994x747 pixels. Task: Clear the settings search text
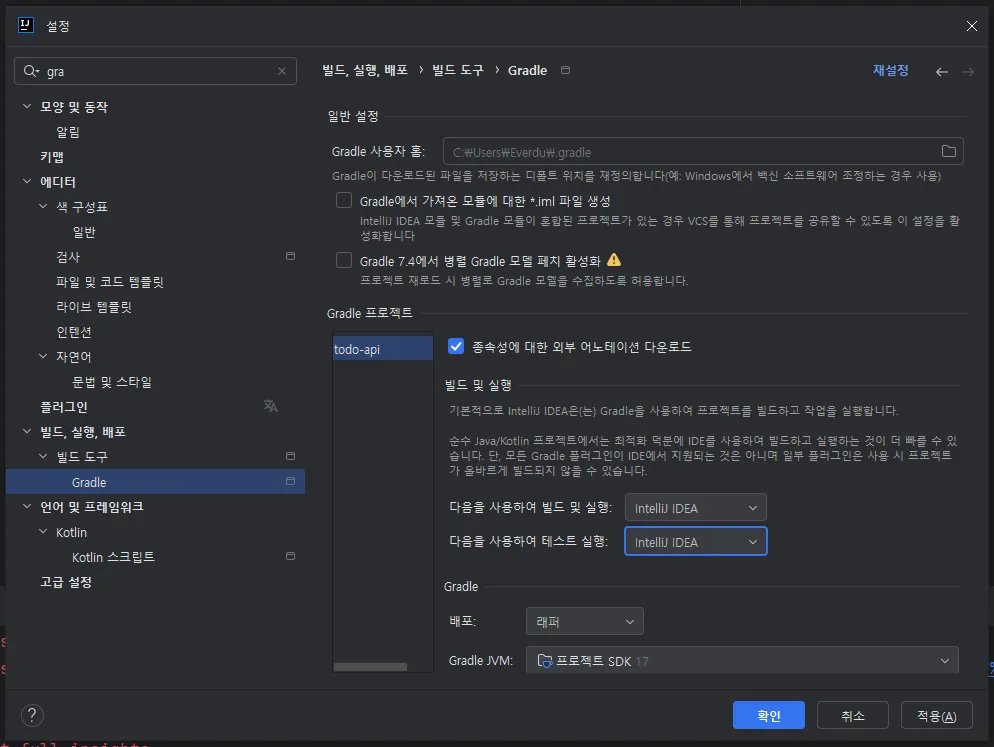coord(282,71)
